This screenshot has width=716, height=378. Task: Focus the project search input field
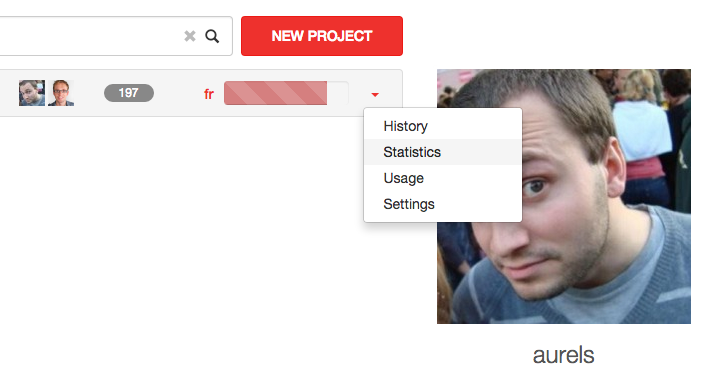click(x=91, y=36)
